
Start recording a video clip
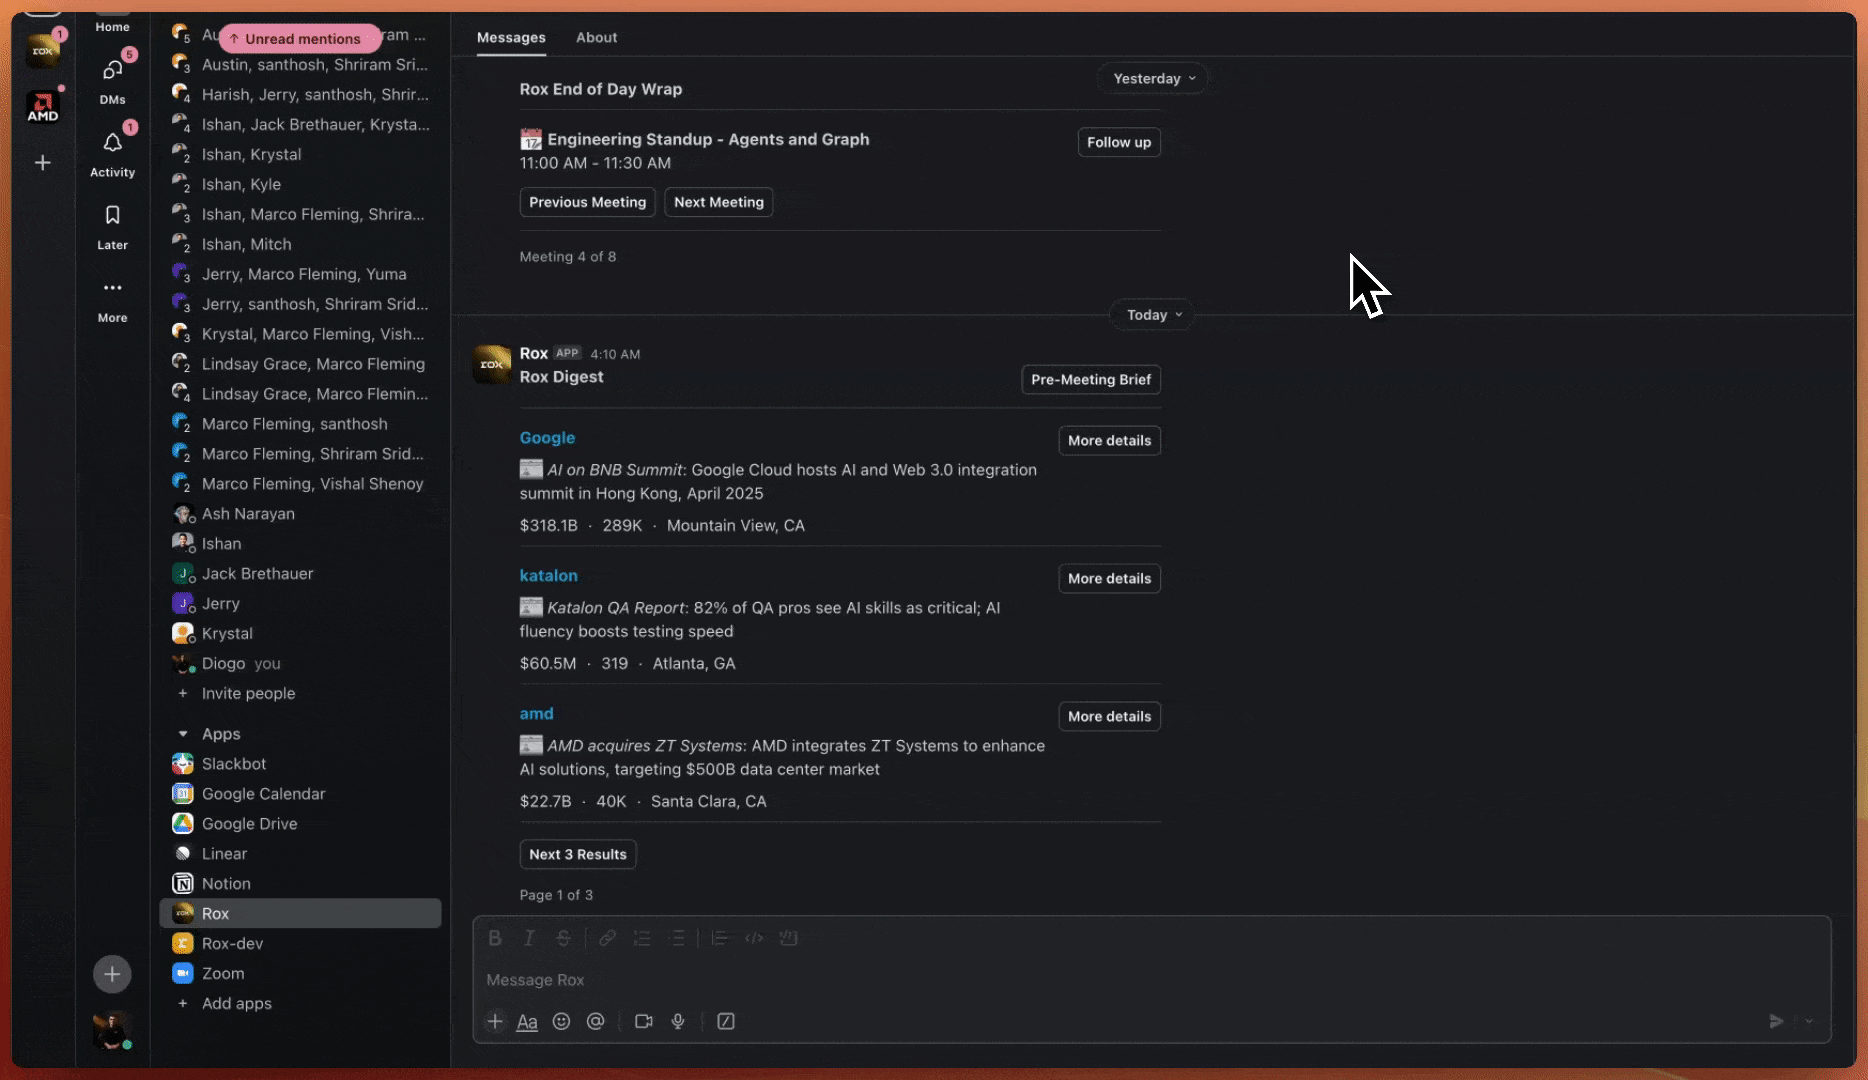[x=643, y=1021]
